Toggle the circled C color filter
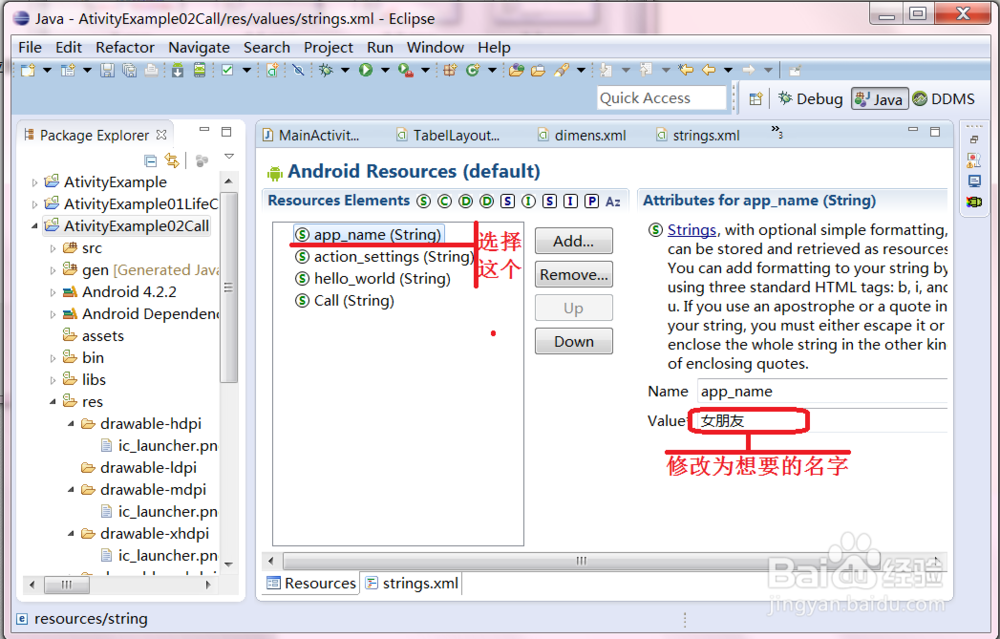Viewport: 1000px width, 639px height. (445, 202)
